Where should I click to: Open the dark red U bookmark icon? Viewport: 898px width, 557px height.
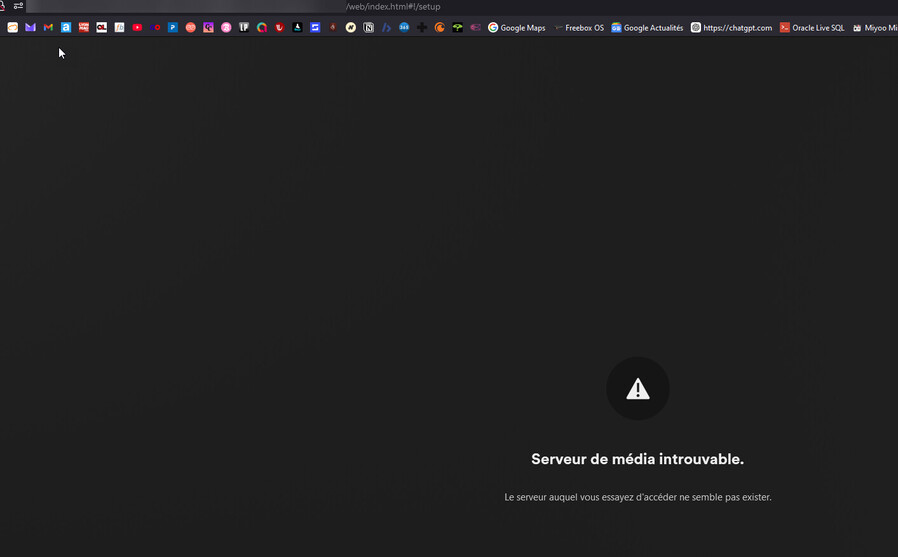click(x=279, y=27)
